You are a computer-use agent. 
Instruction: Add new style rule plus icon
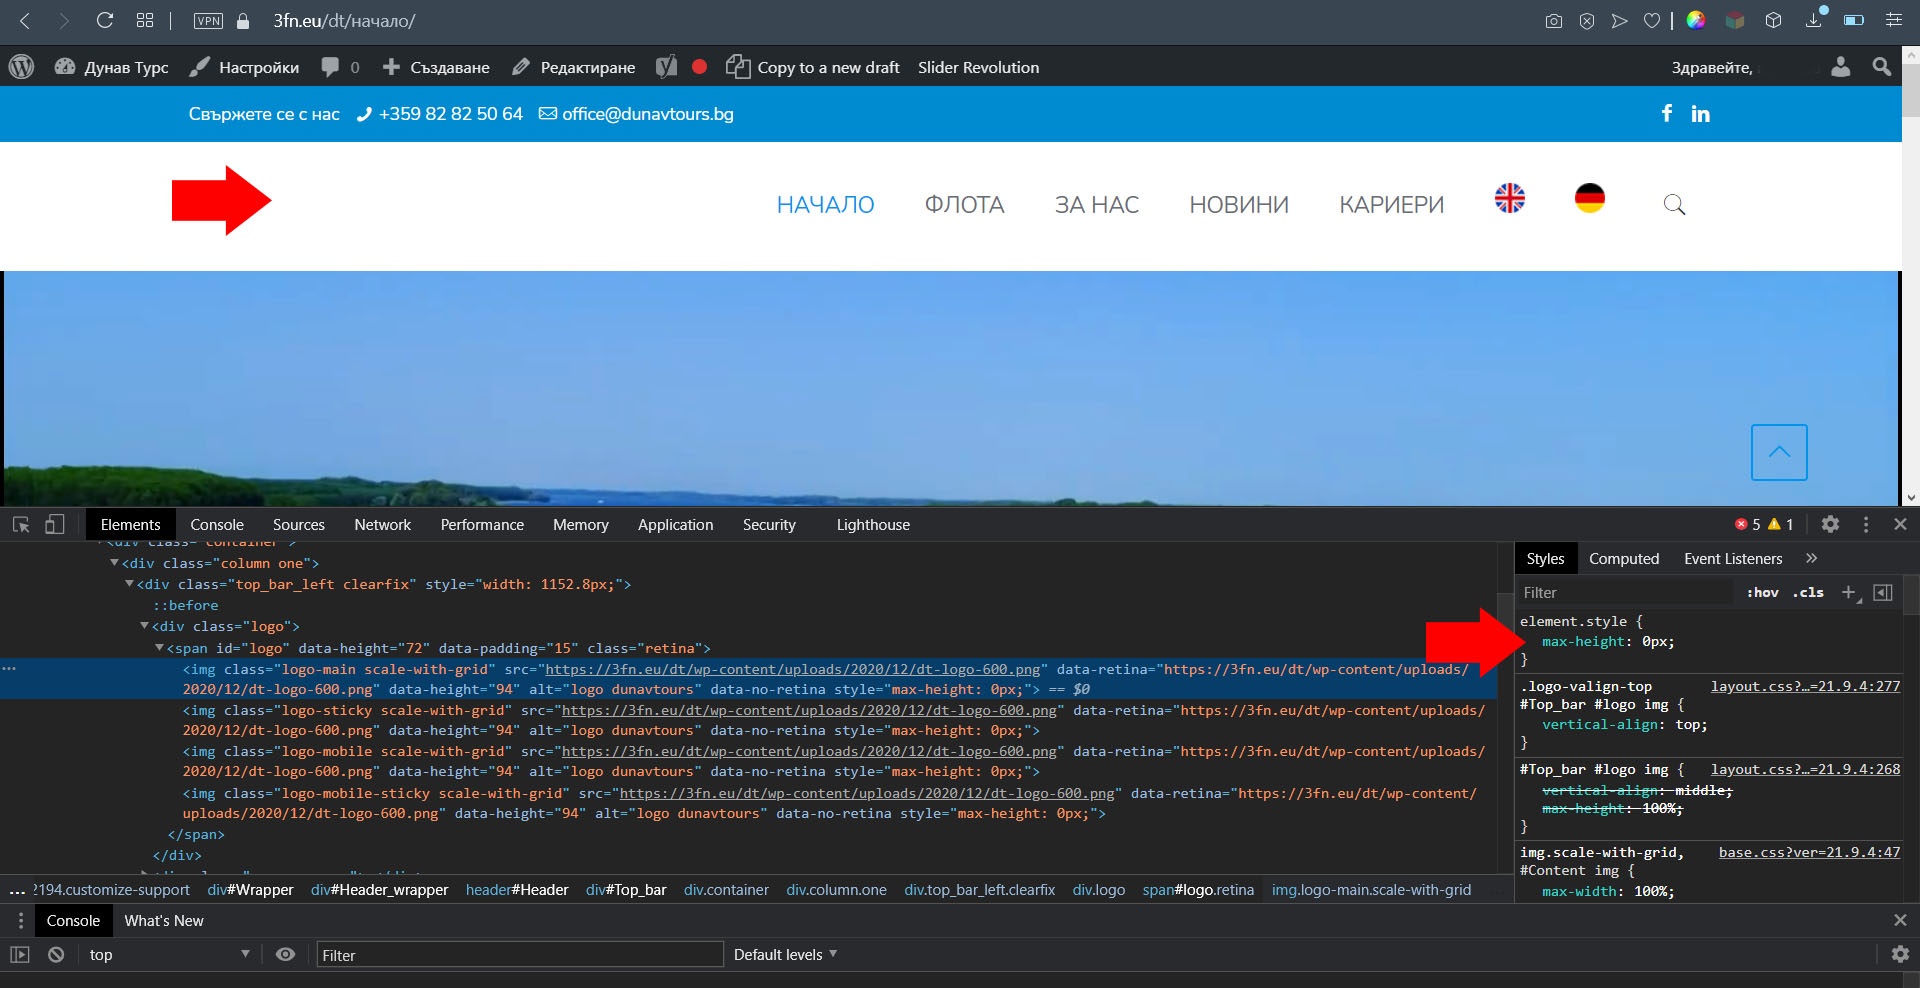tap(1850, 593)
